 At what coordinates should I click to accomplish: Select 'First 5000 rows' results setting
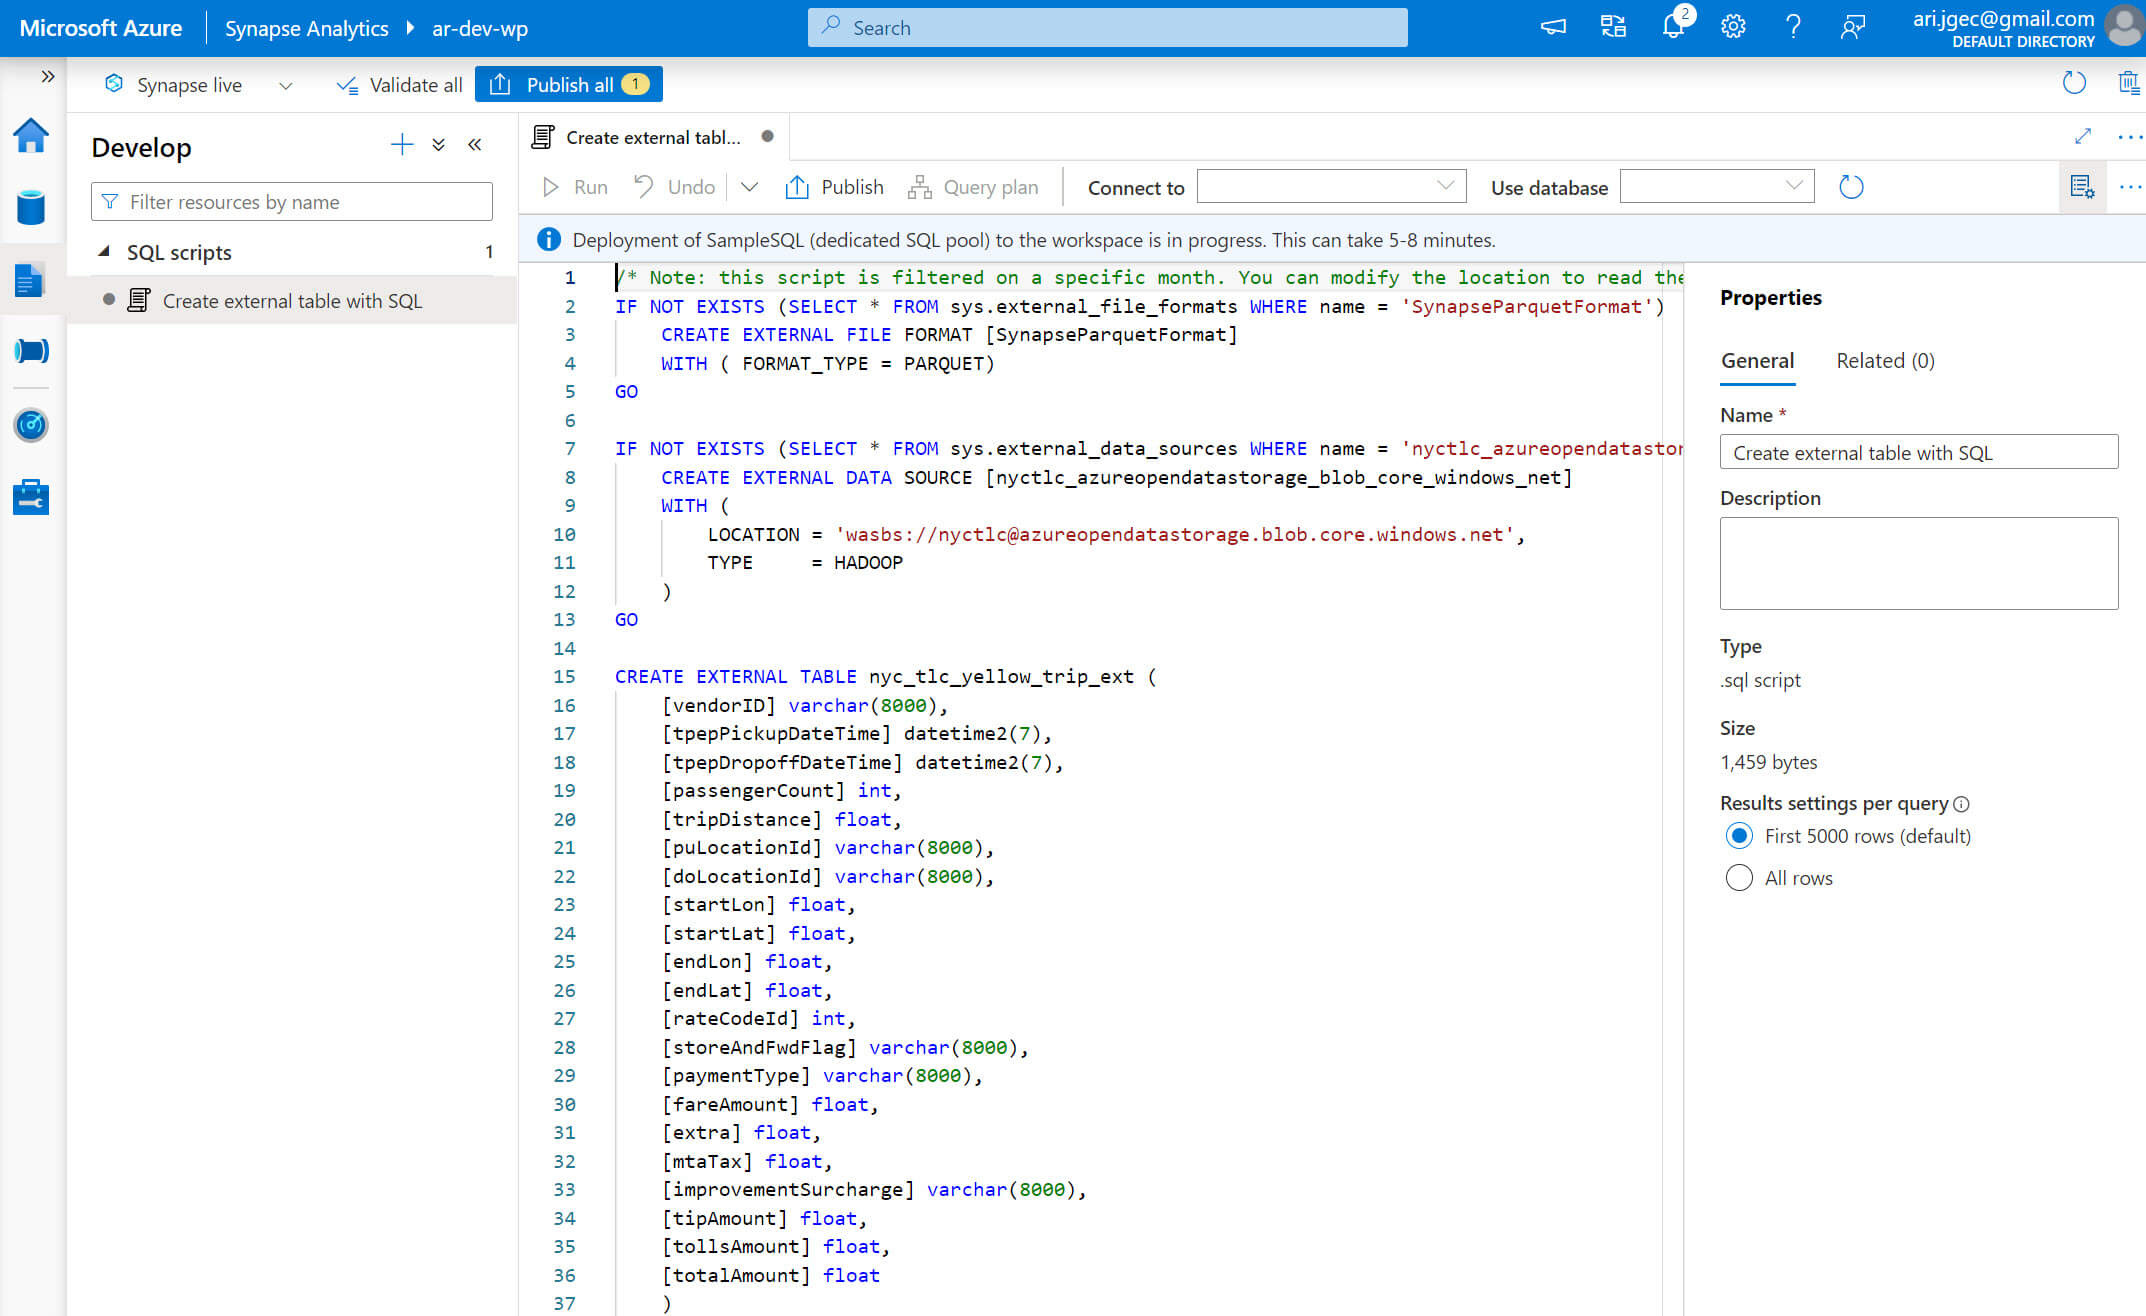tap(1740, 836)
